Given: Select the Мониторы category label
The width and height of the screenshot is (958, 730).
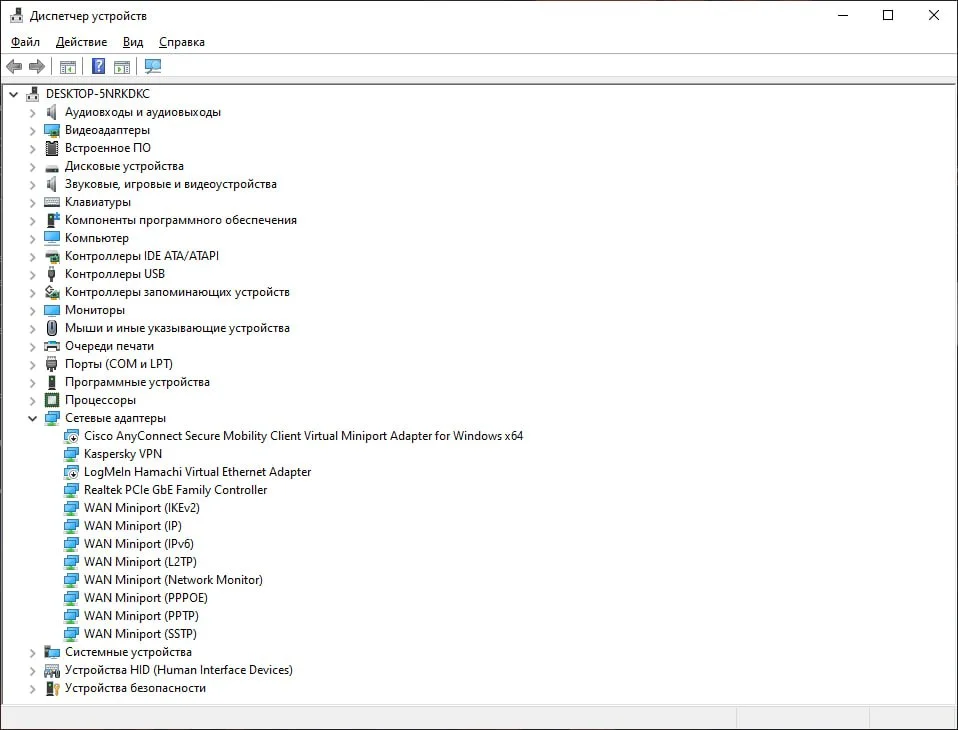Looking at the screenshot, I should coord(95,310).
